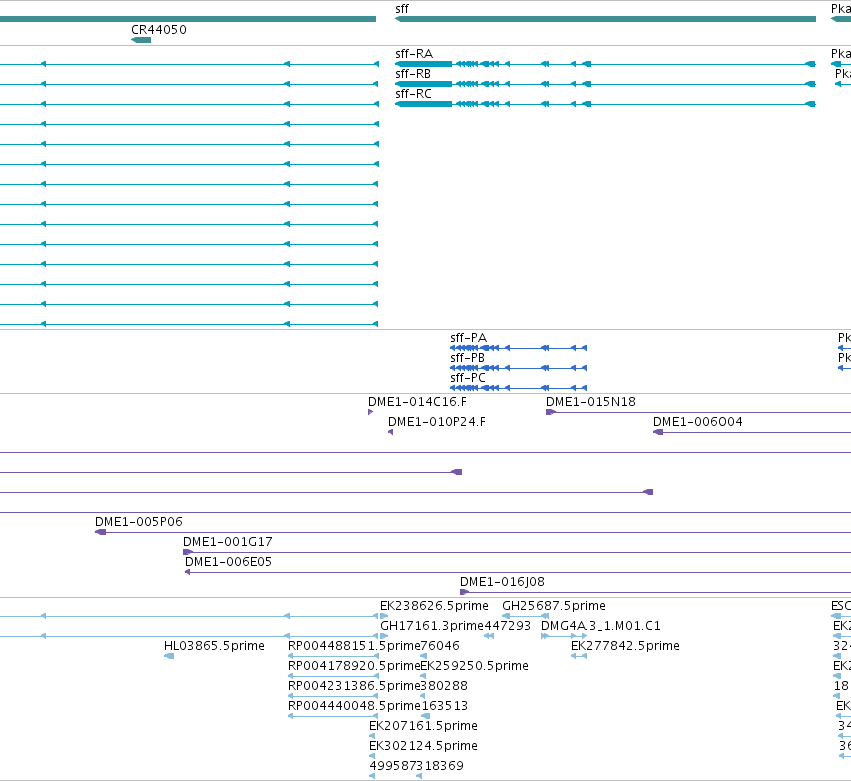Select the DME1-005P06 clone label
The image size is (851, 781).
pos(138,522)
